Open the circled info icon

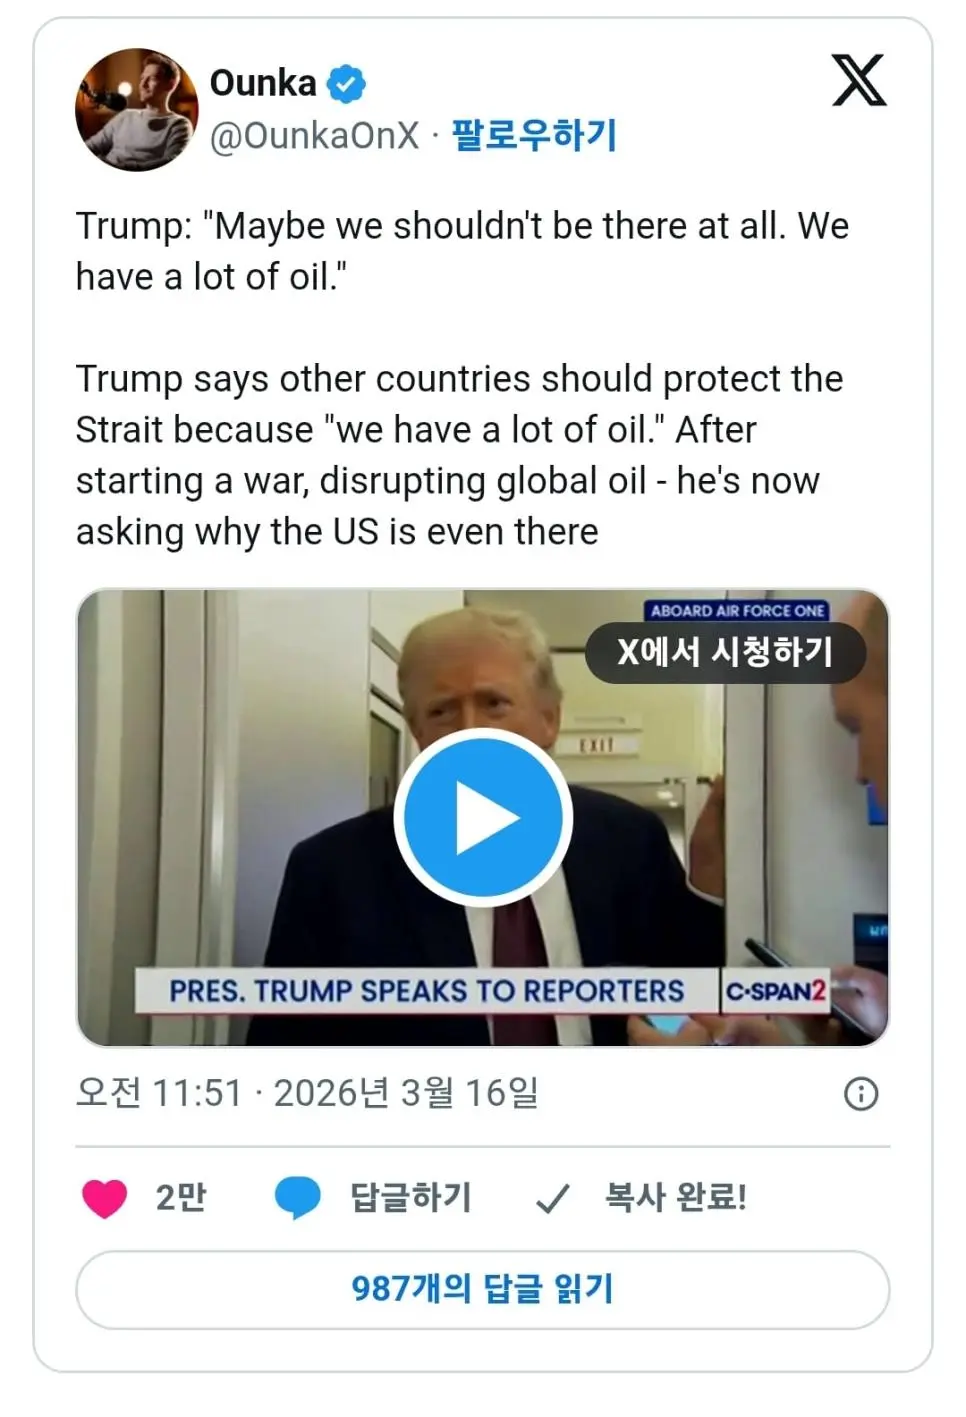(x=861, y=1094)
